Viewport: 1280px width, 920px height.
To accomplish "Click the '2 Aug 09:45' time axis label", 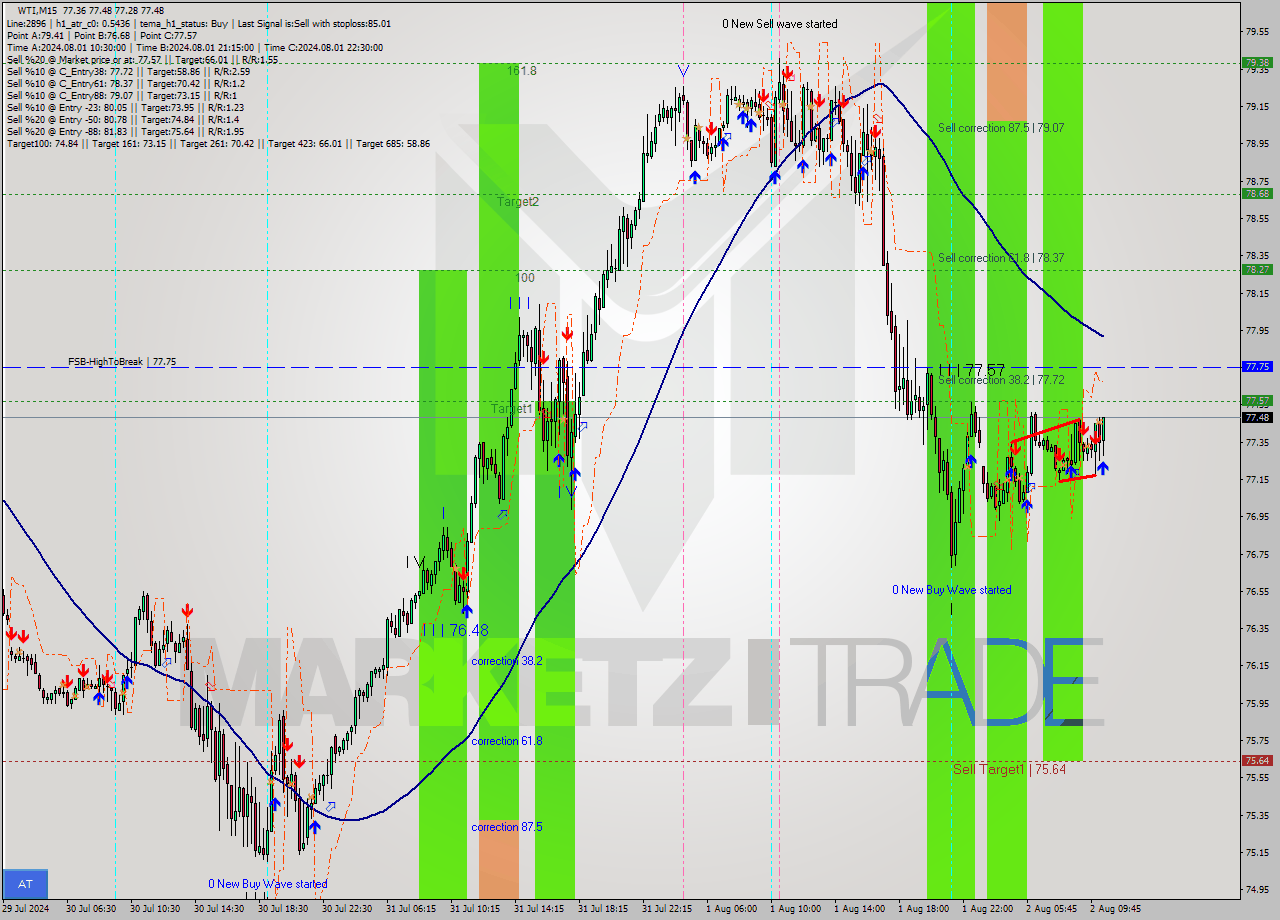I will (x=1115, y=908).
